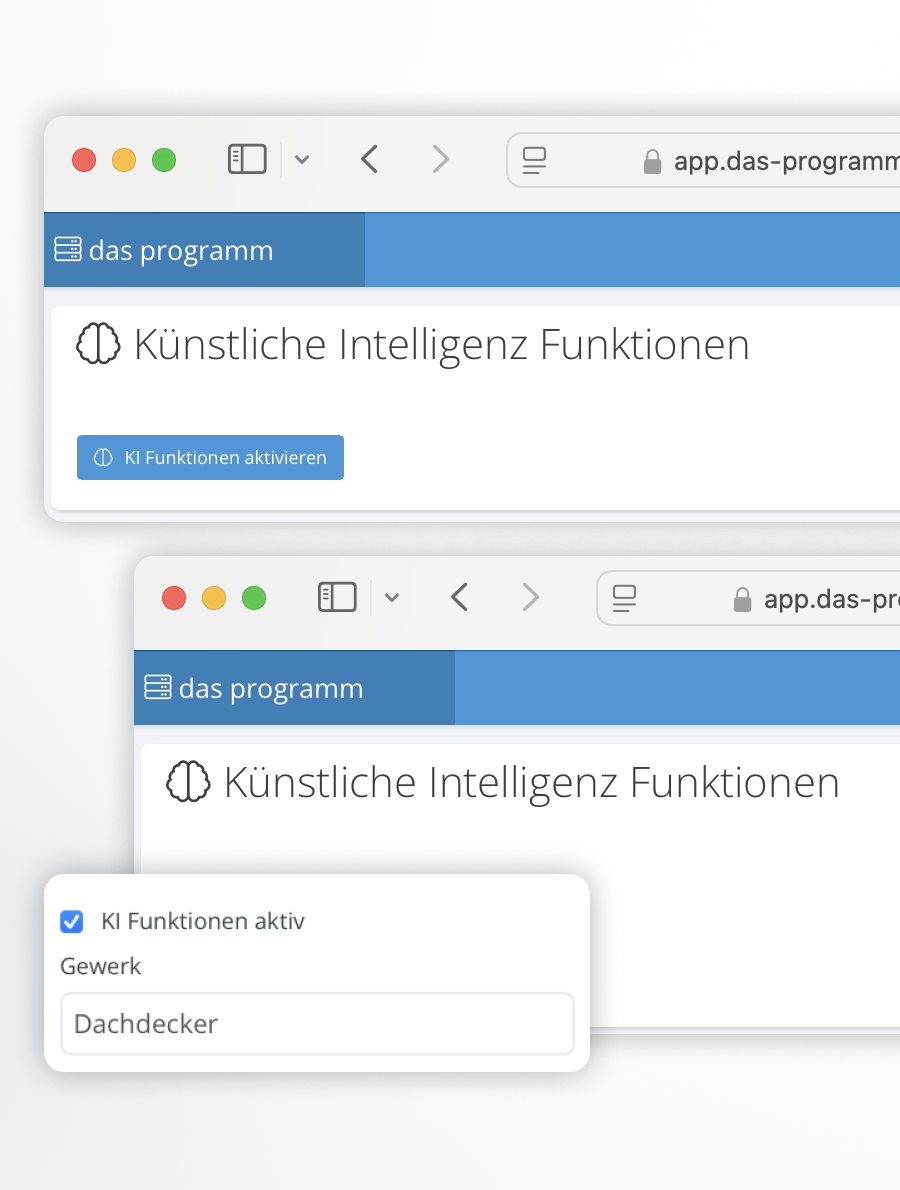
Task: Click reader view icon in lower address bar
Action: tap(624, 598)
